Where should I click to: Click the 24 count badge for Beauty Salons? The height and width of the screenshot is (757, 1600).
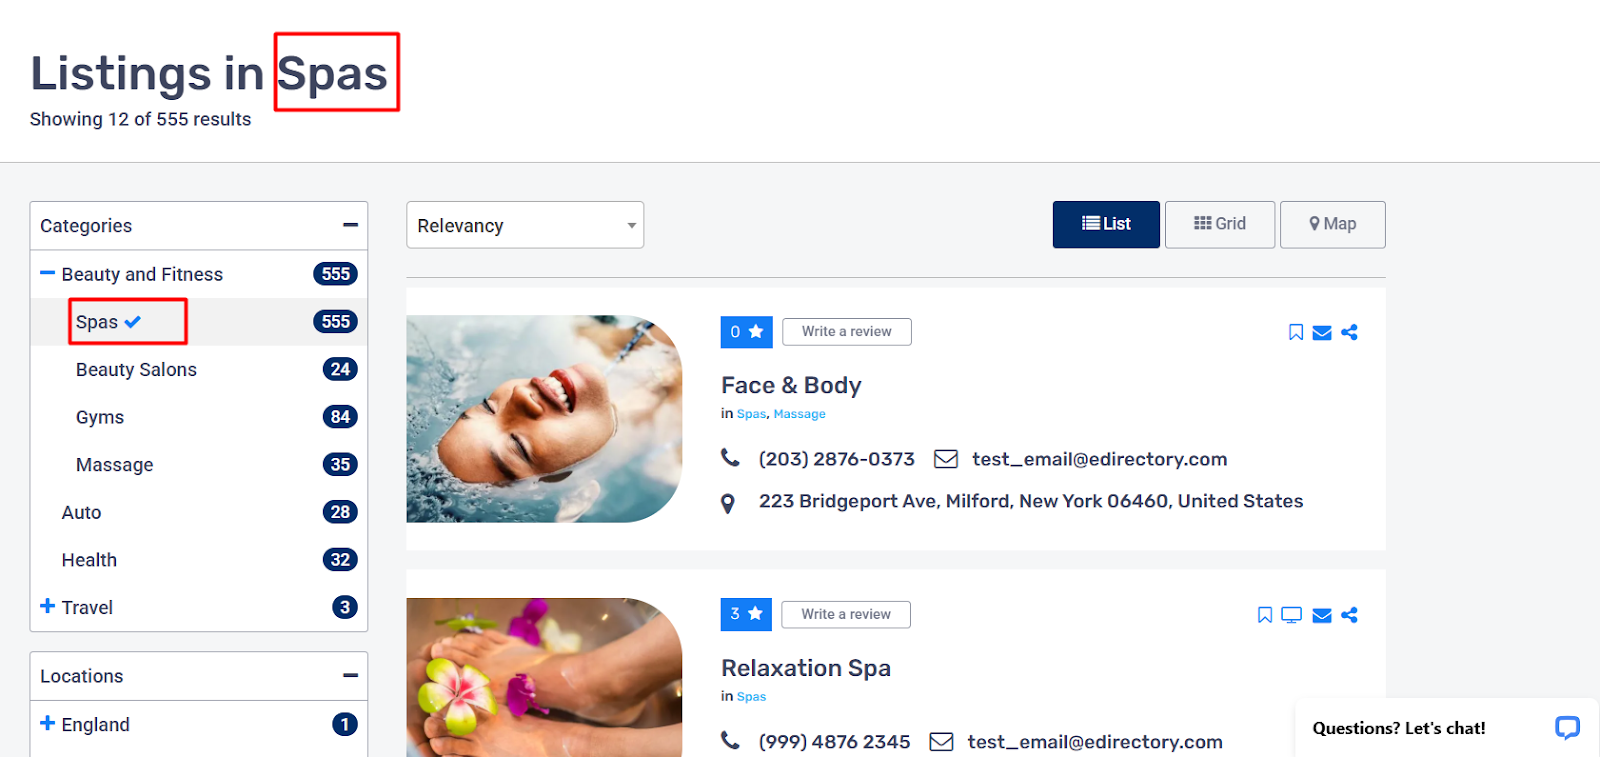(340, 369)
